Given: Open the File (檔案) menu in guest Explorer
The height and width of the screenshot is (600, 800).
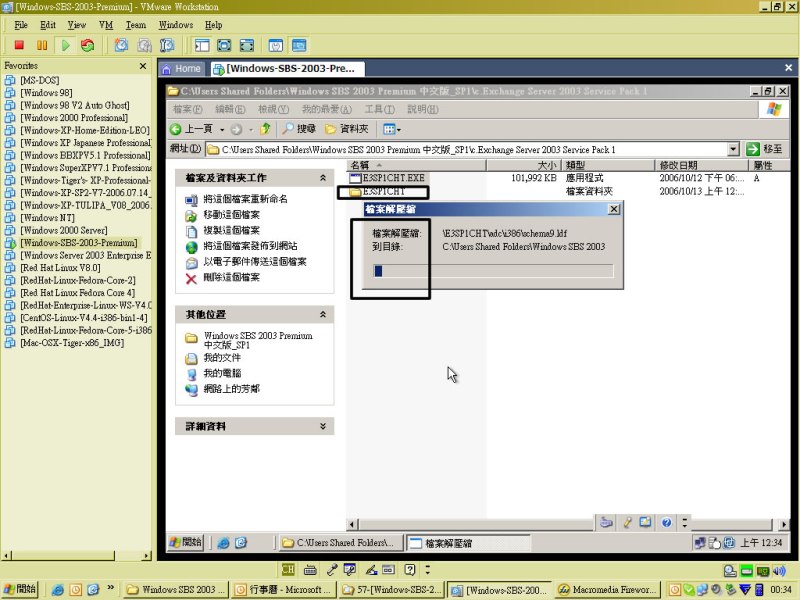Looking at the screenshot, I should tap(187, 109).
